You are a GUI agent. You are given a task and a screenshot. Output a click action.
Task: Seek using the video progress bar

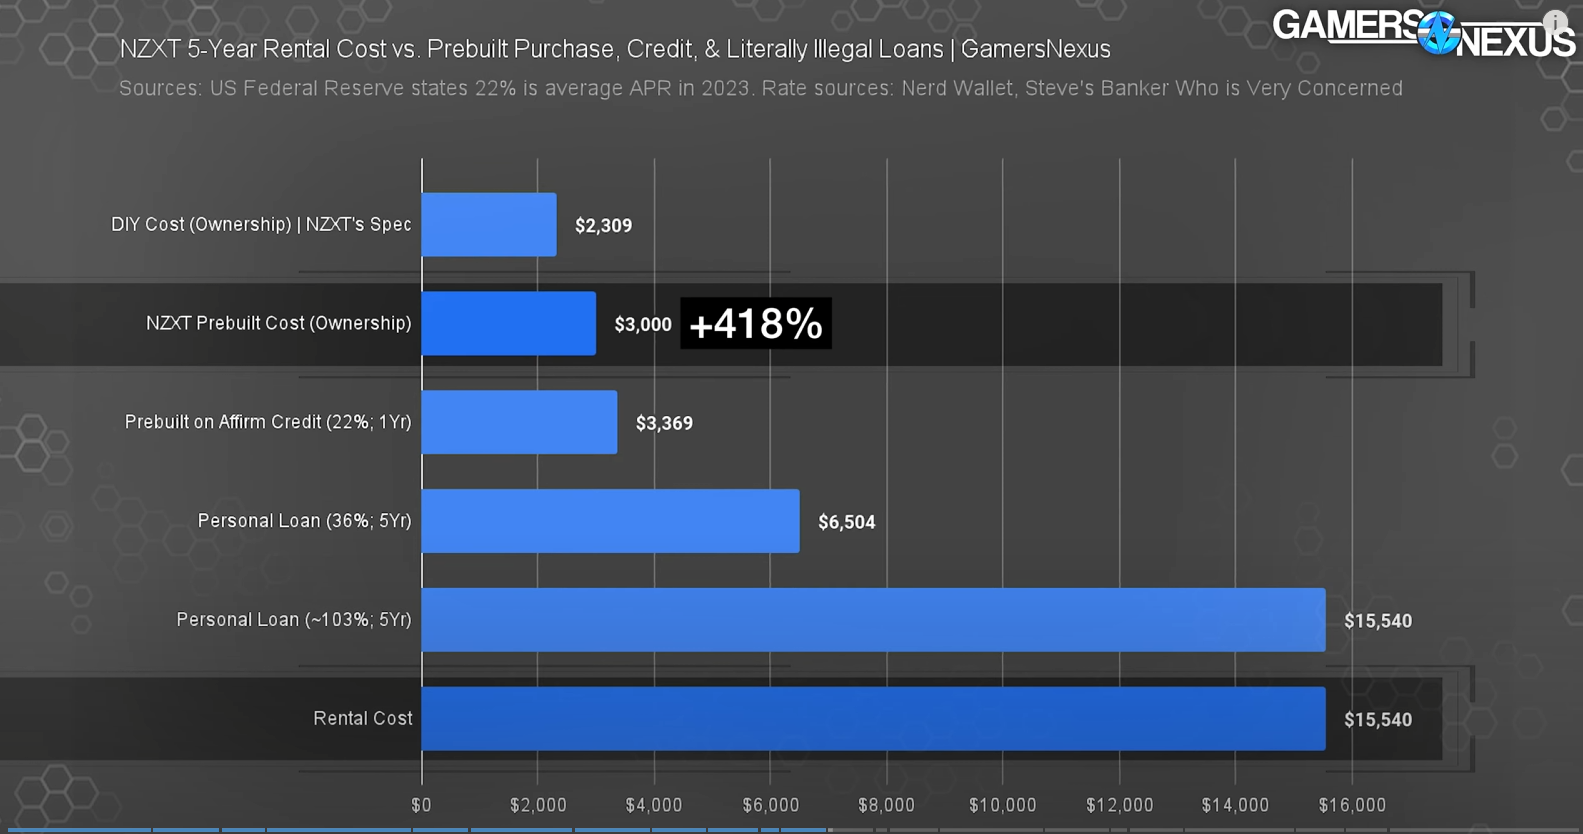pos(791,830)
